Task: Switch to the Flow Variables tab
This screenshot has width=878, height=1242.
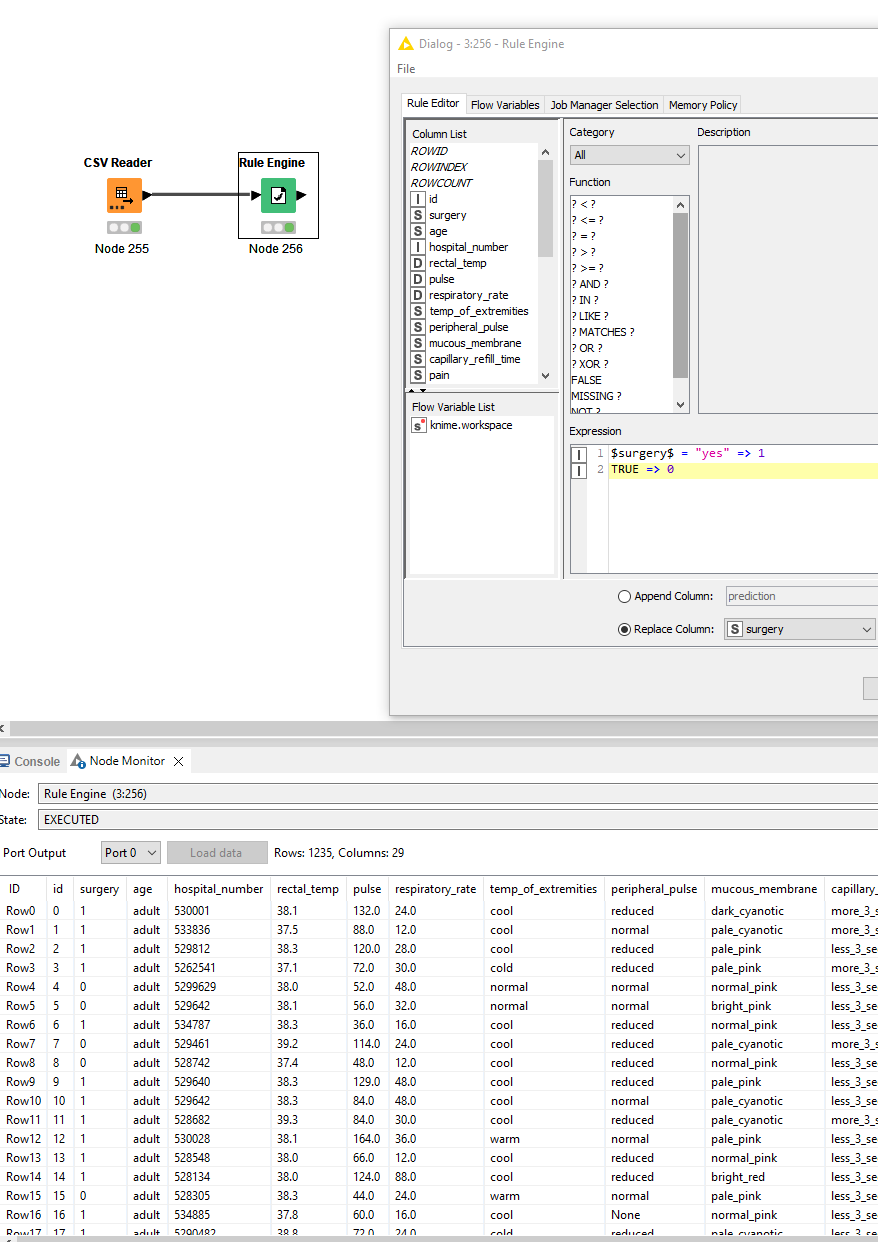Action: [x=505, y=105]
